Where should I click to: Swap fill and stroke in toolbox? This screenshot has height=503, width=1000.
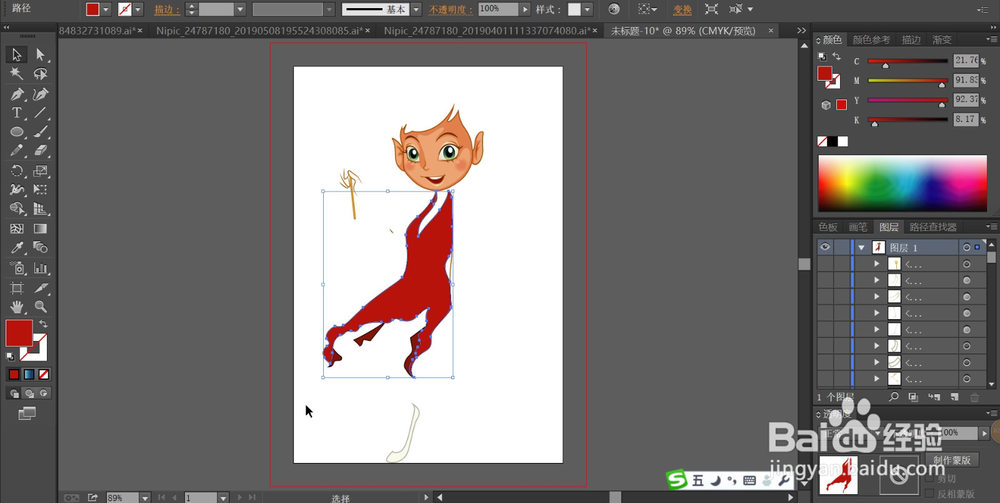pos(43,324)
